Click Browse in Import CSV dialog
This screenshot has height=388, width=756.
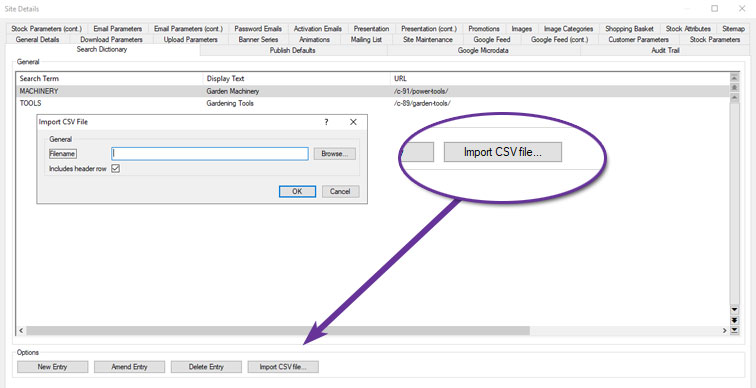click(335, 154)
